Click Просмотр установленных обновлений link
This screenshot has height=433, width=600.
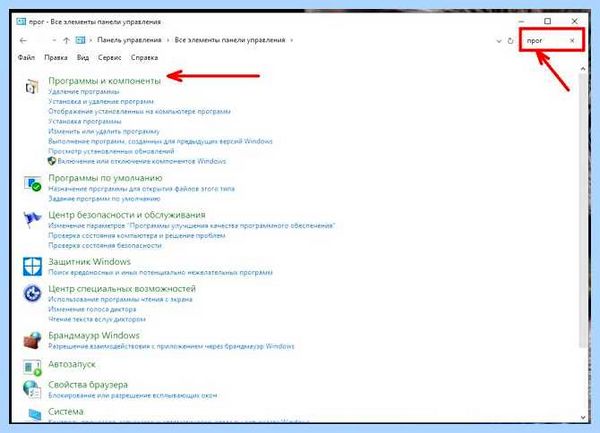tap(111, 151)
